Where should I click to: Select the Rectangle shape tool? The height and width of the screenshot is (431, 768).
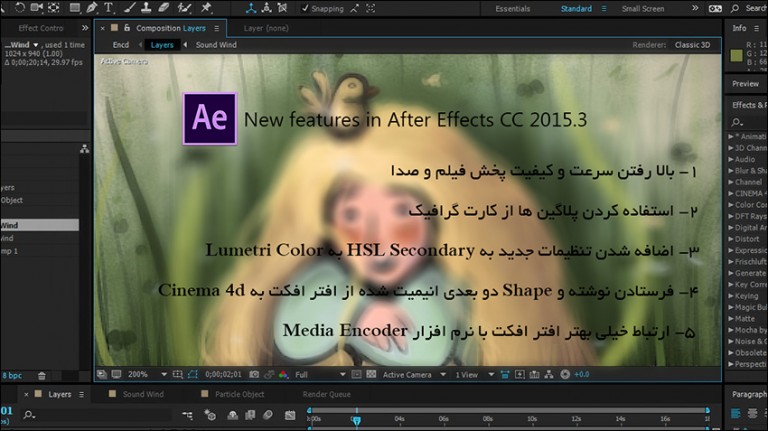pyautogui.click(x=74, y=8)
